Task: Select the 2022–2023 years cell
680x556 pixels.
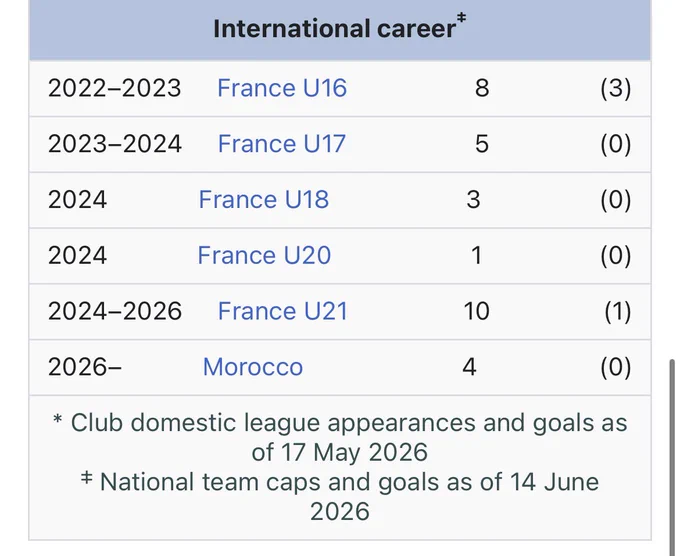Action: tap(114, 88)
